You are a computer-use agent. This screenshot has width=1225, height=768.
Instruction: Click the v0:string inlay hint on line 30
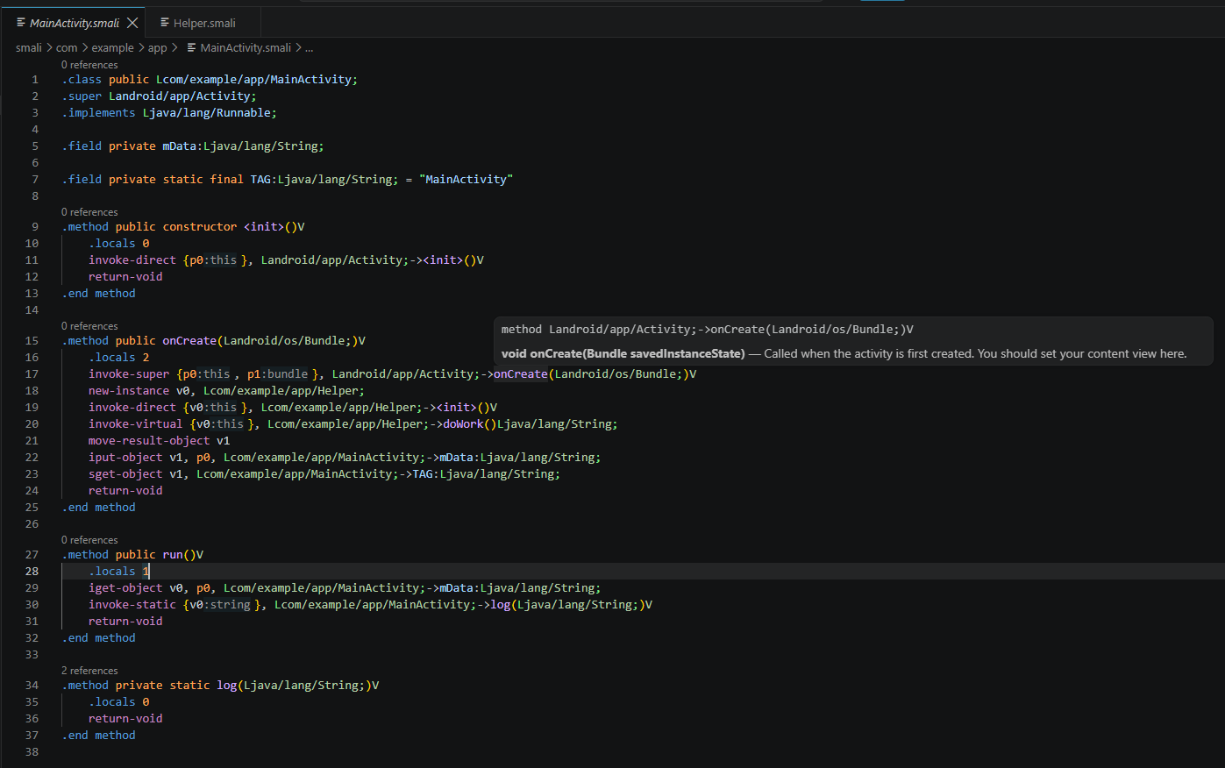[219, 604]
